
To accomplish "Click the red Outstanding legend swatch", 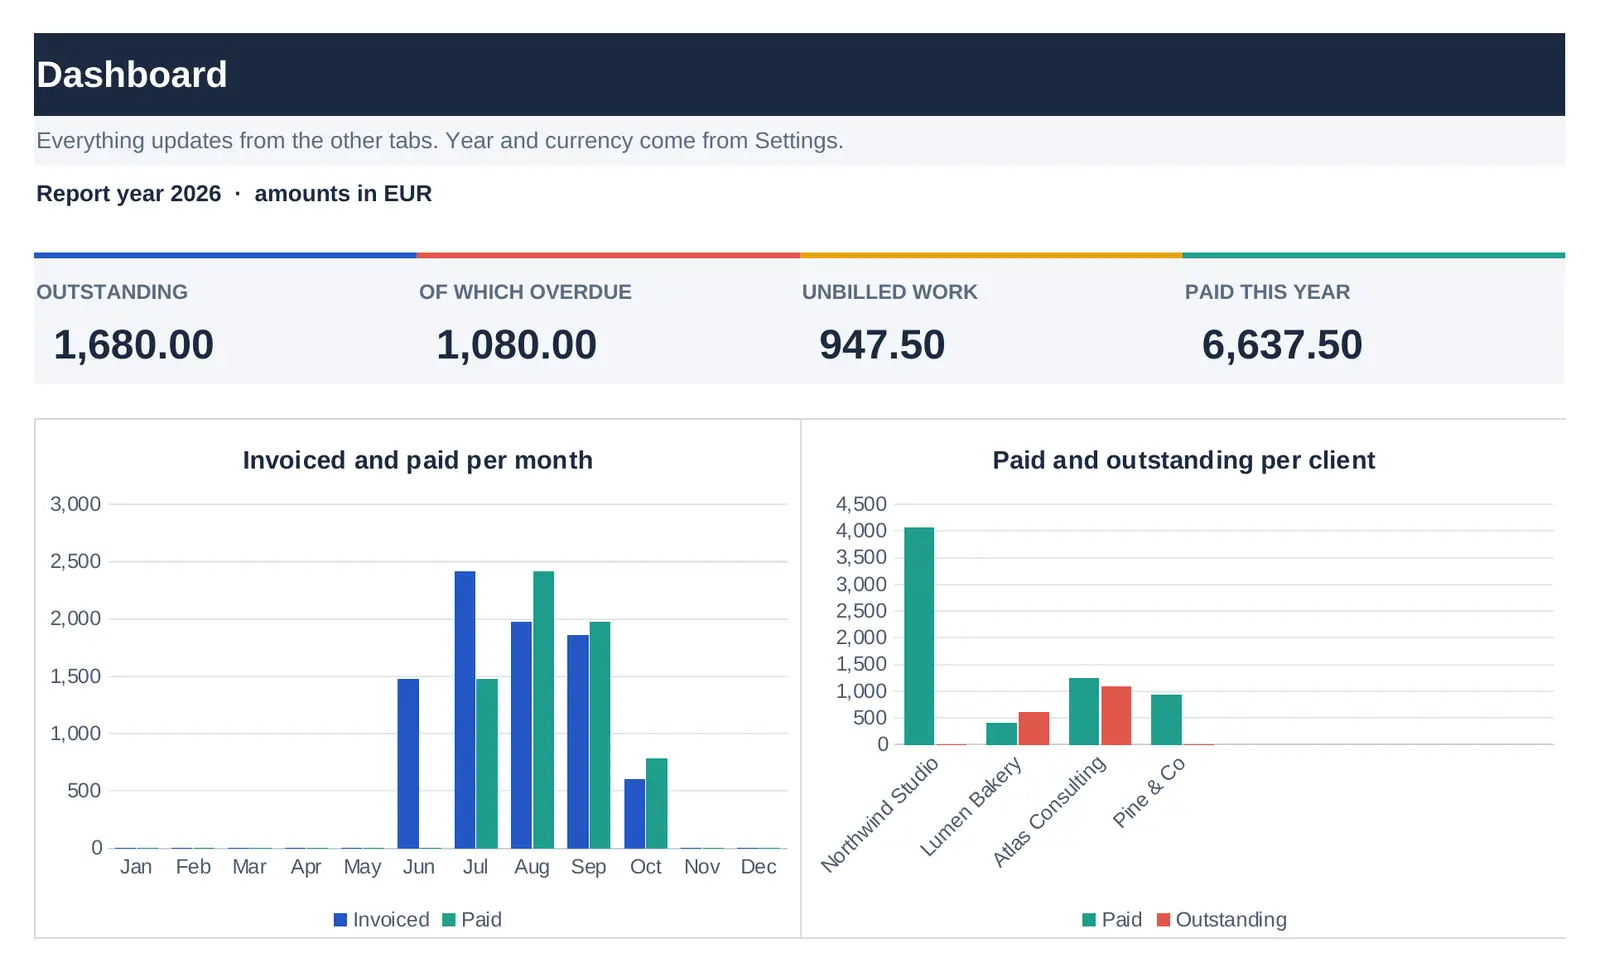I will pos(1163,920).
